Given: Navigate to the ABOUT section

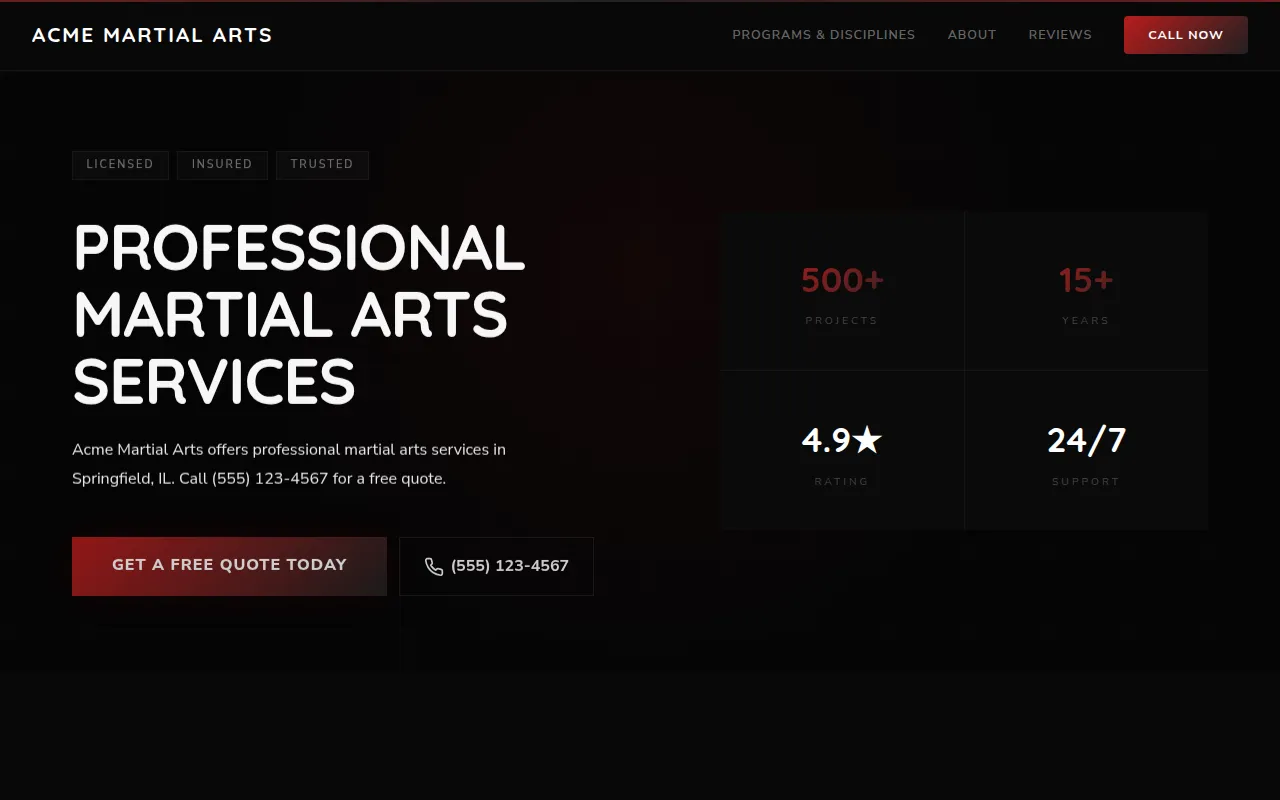Looking at the screenshot, I should click(x=971, y=35).
